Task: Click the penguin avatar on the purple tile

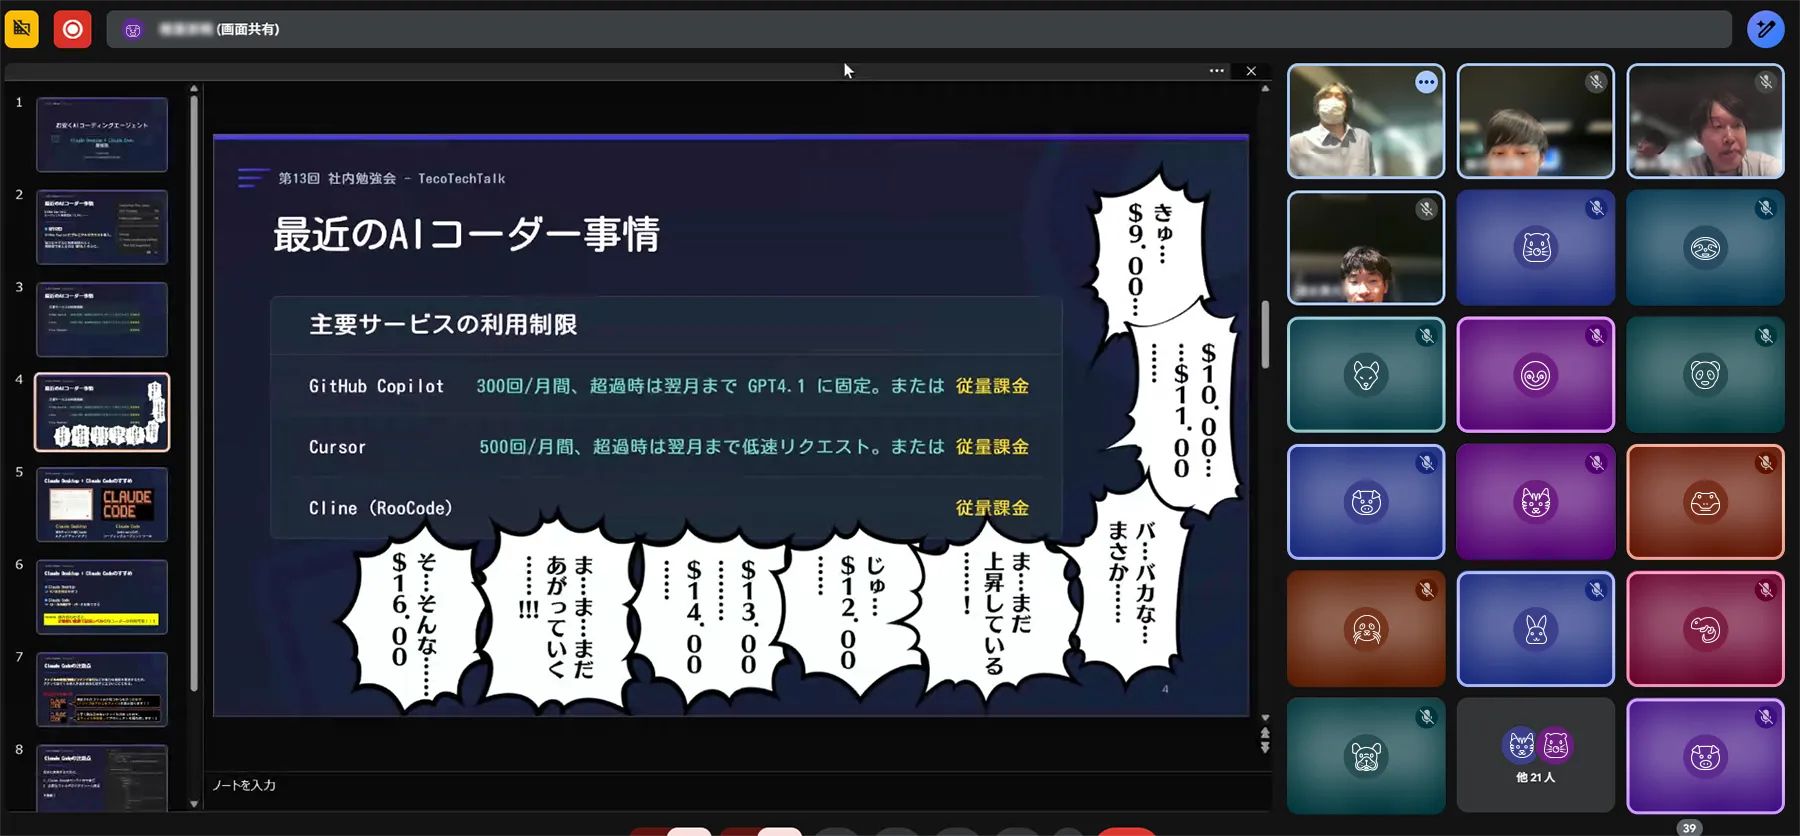Action: point(1536,375)
